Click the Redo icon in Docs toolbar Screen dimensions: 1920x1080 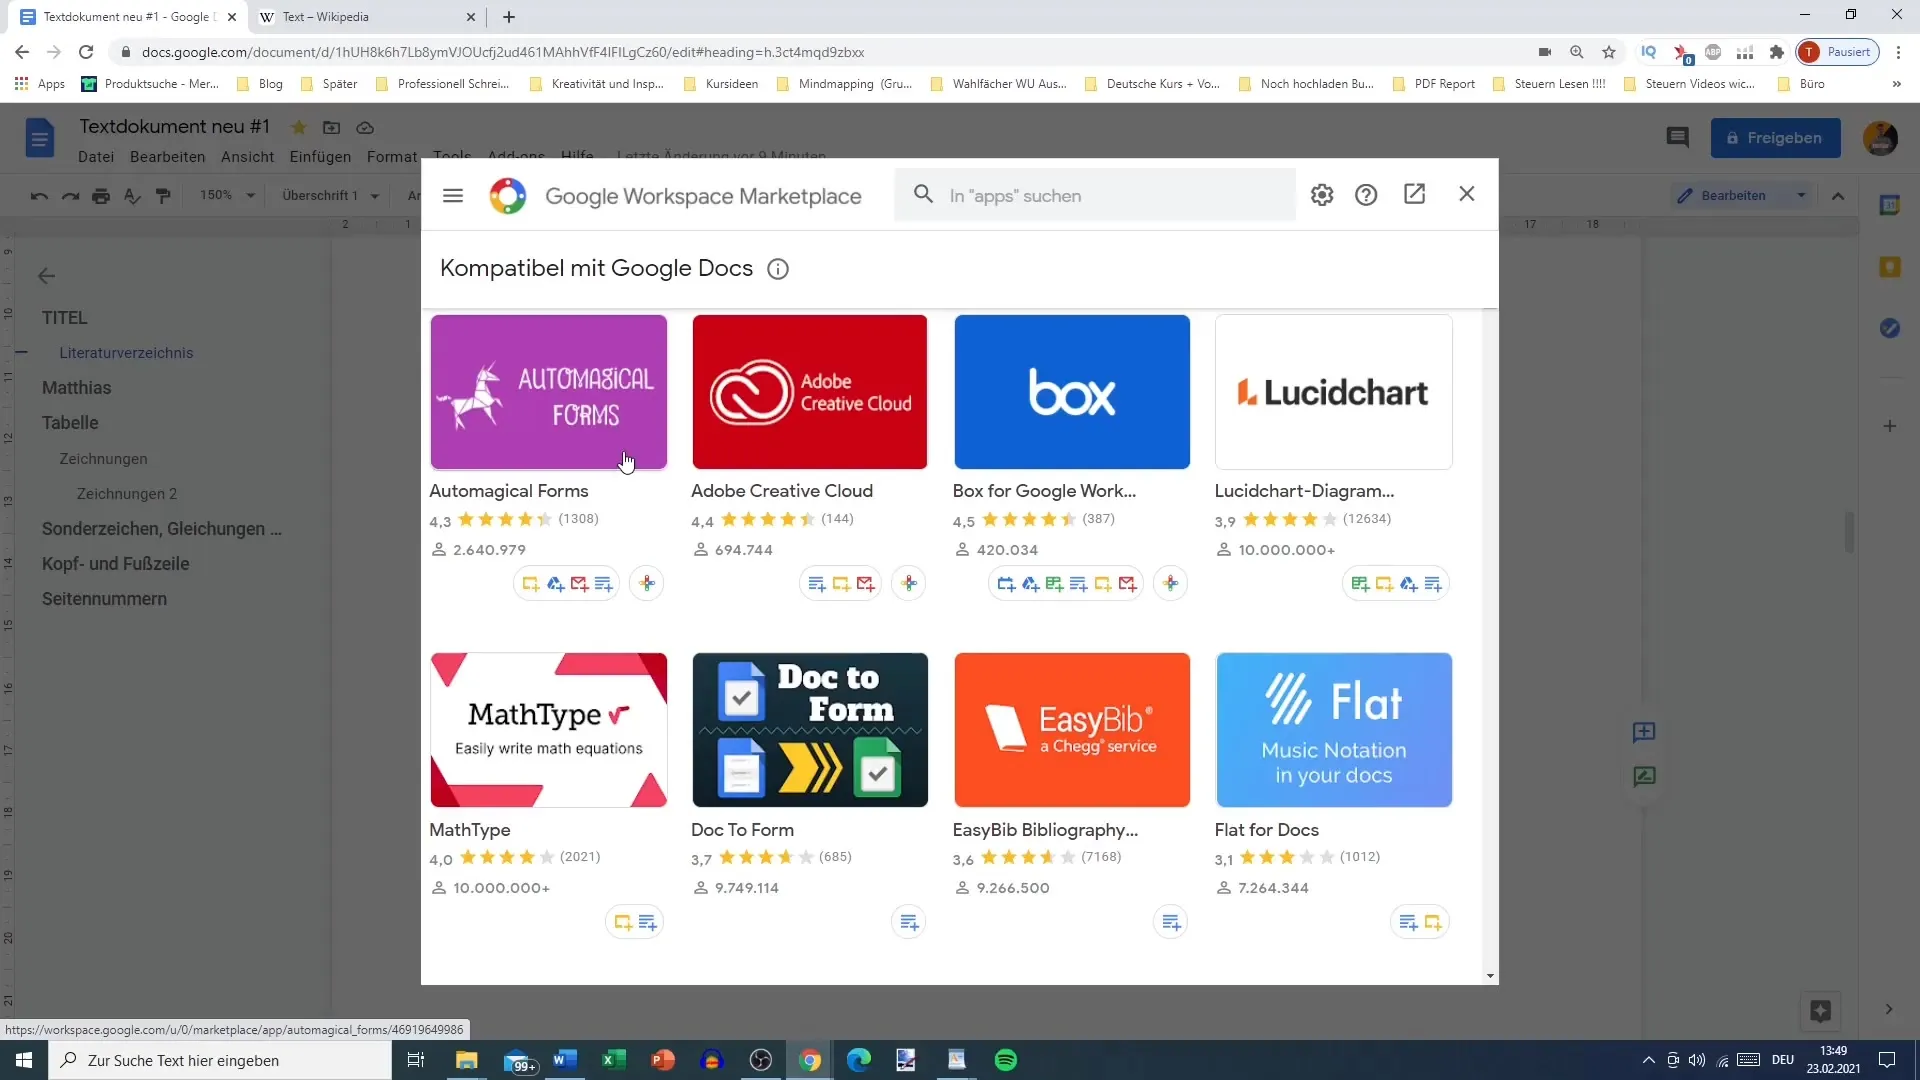(x=70, y=196)
